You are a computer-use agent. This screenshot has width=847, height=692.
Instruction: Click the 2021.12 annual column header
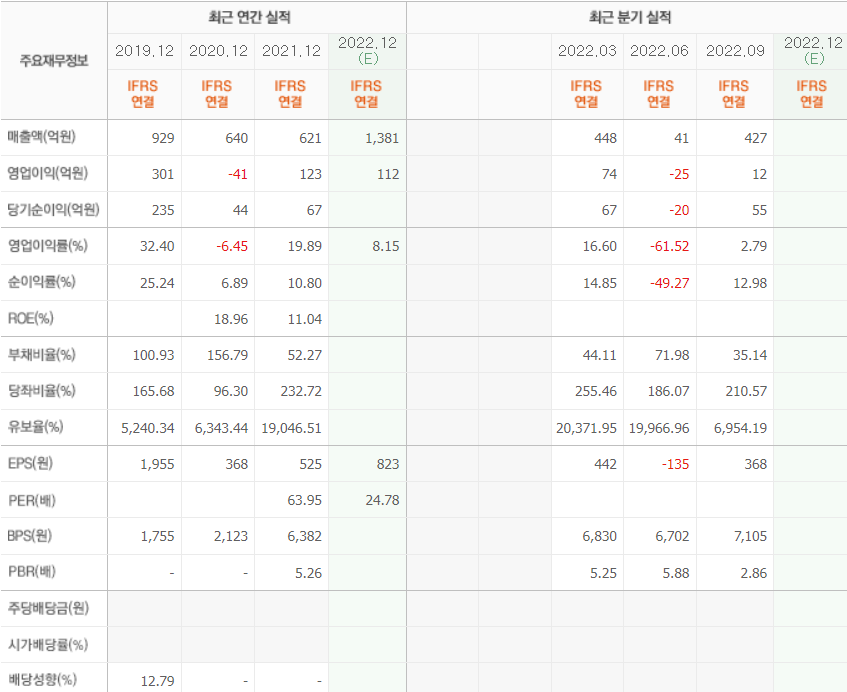pos(292,51)
